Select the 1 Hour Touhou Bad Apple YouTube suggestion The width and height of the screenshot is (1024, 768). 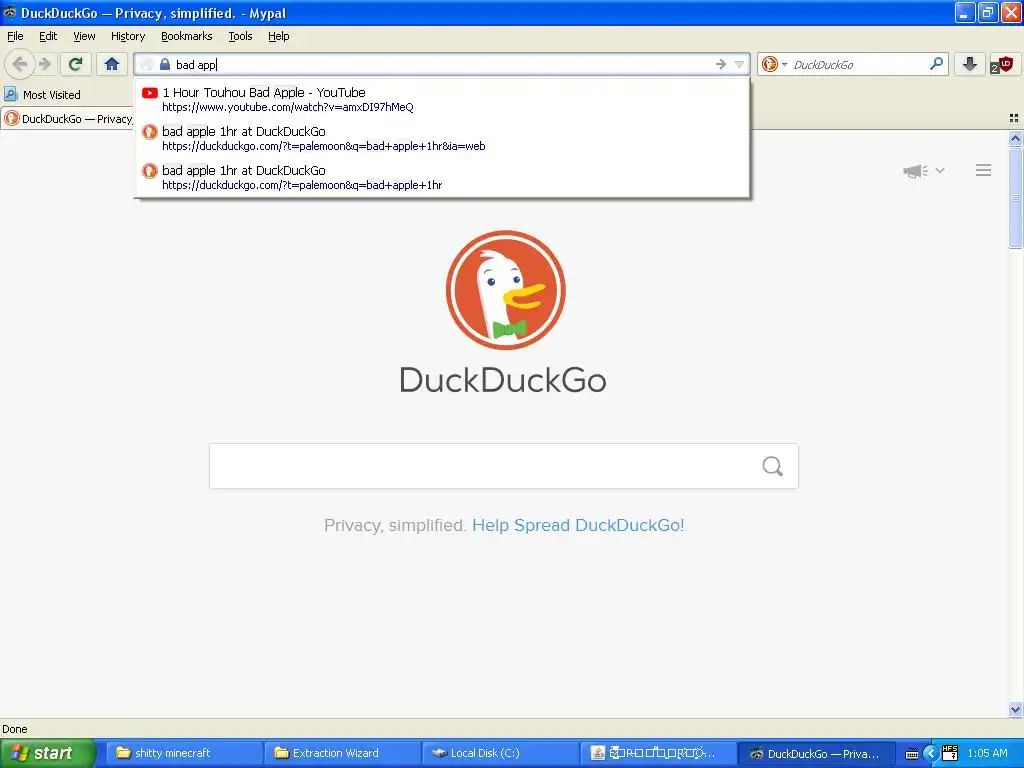tap(442, 99)
